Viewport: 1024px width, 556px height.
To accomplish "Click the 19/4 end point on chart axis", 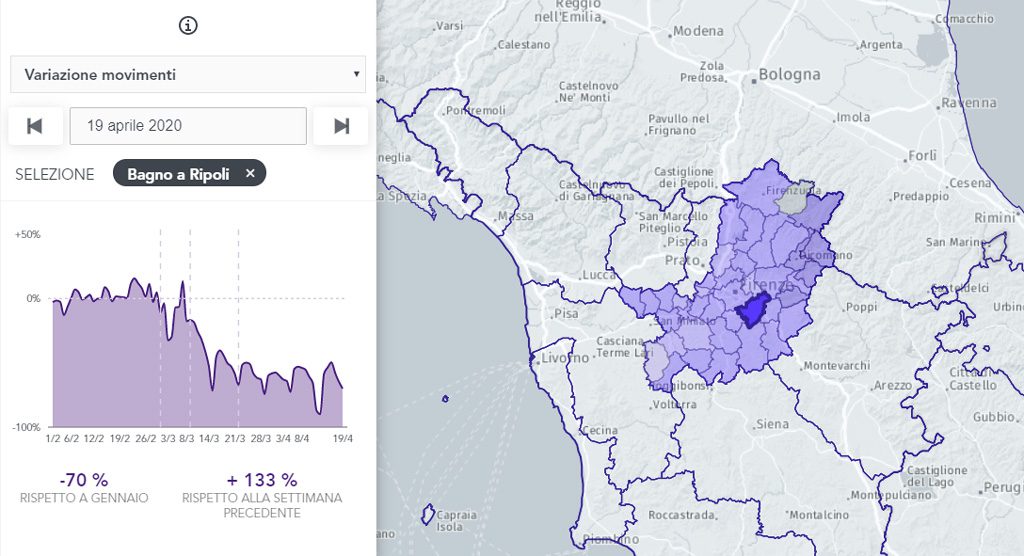I will 342,437.
